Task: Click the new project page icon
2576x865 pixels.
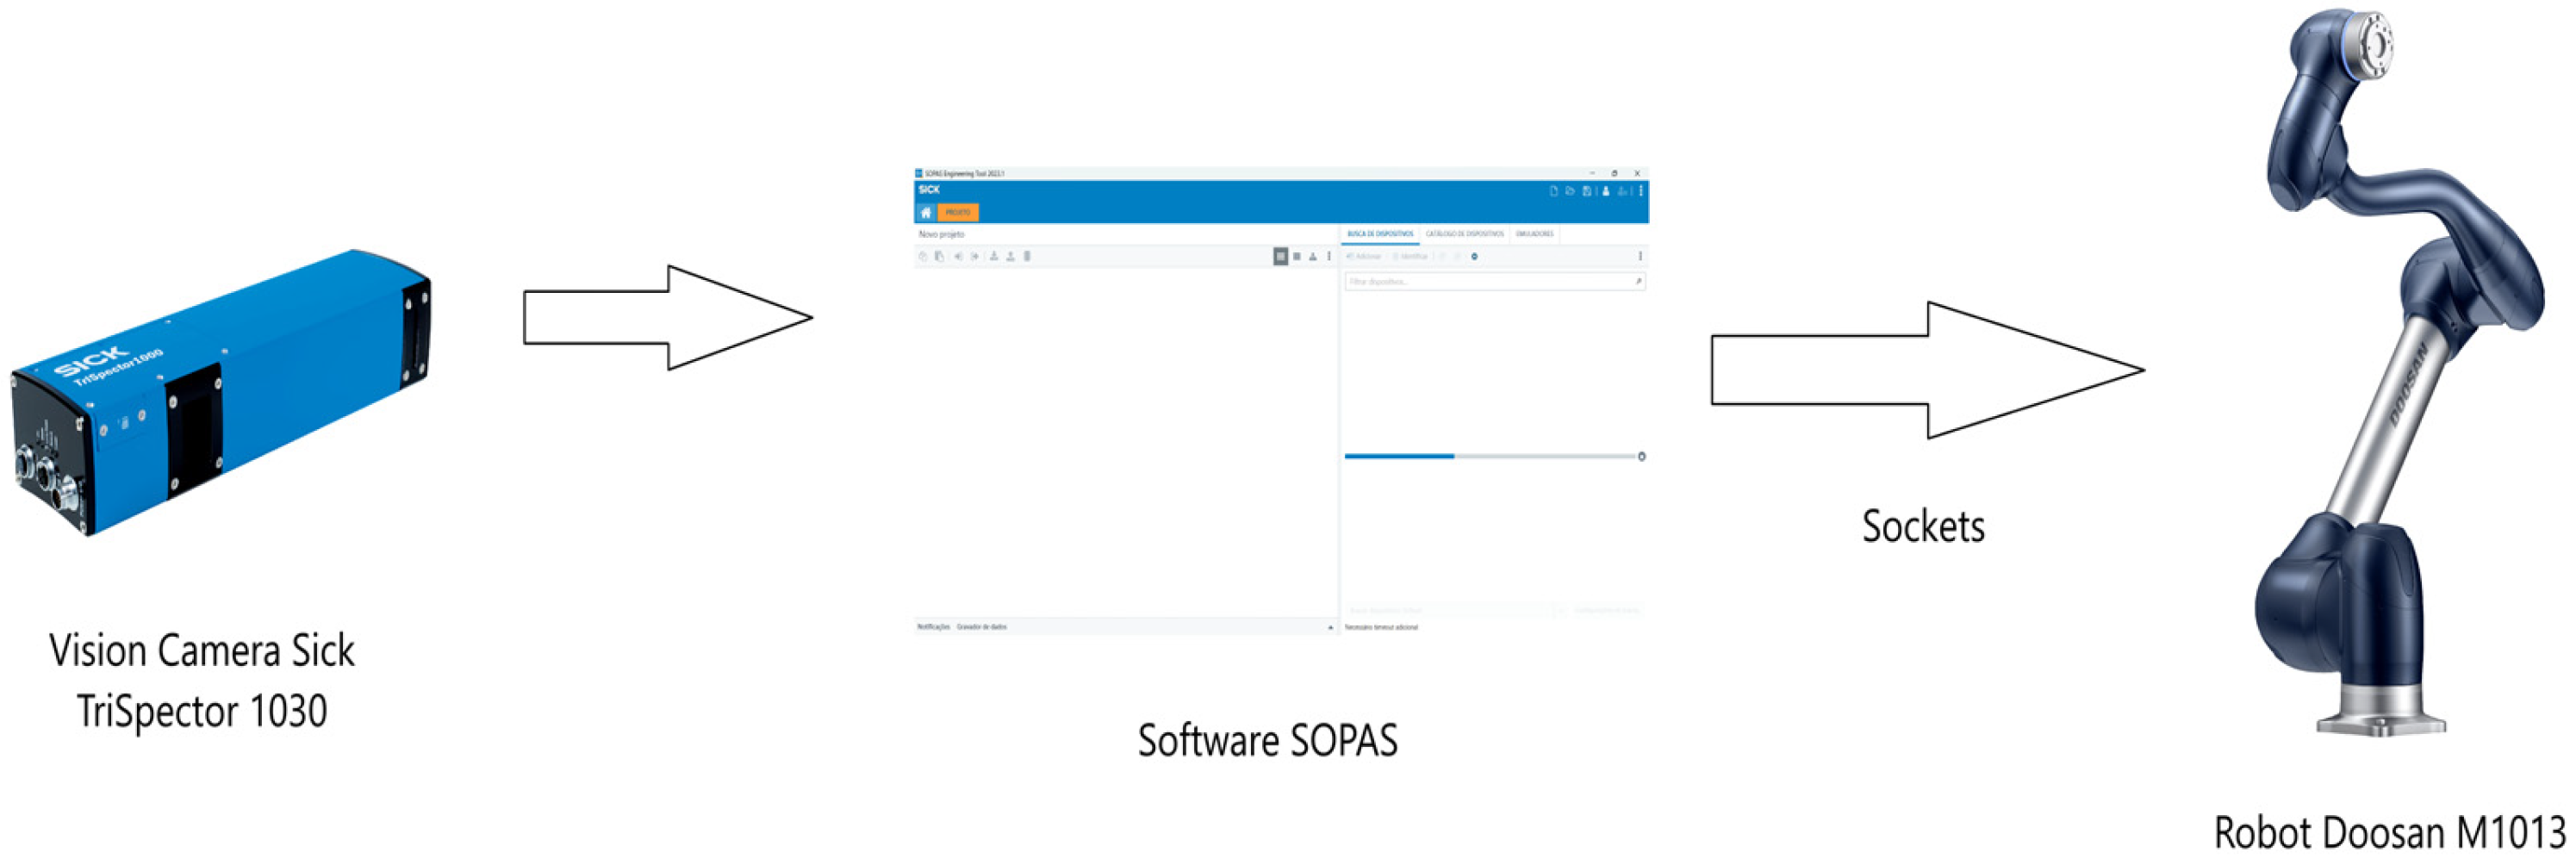Action: click(1553, 191)
